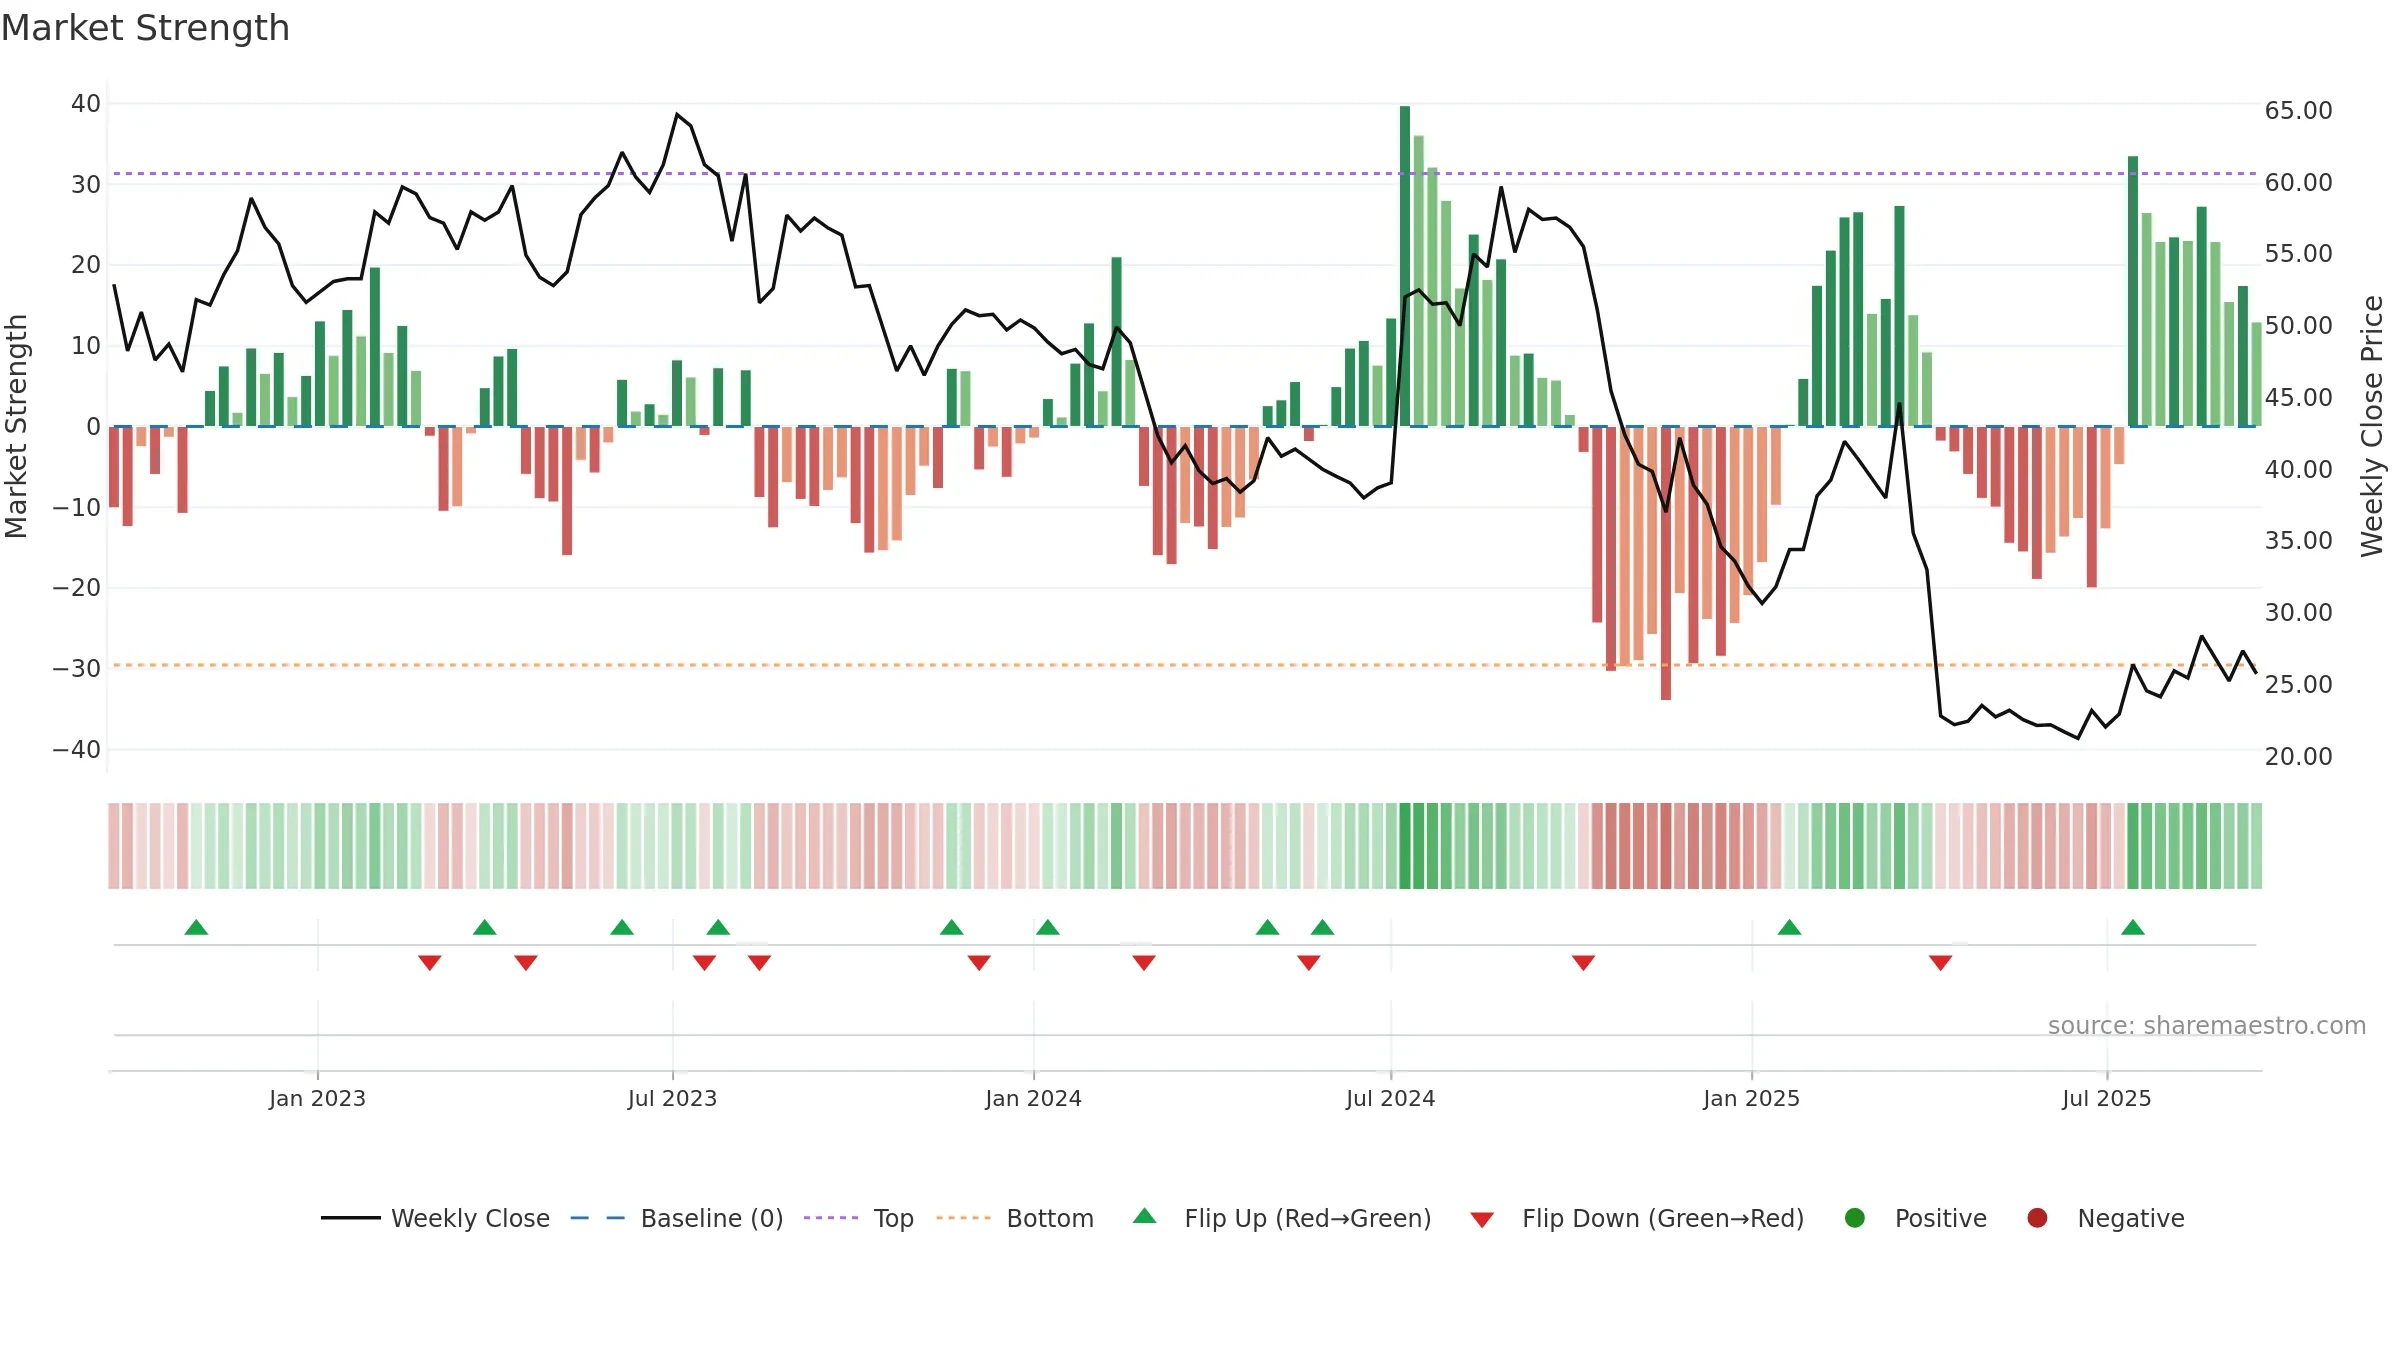
Task: Click the Jan 2023 x-axis label
Action: click(x=317, y=1098)
